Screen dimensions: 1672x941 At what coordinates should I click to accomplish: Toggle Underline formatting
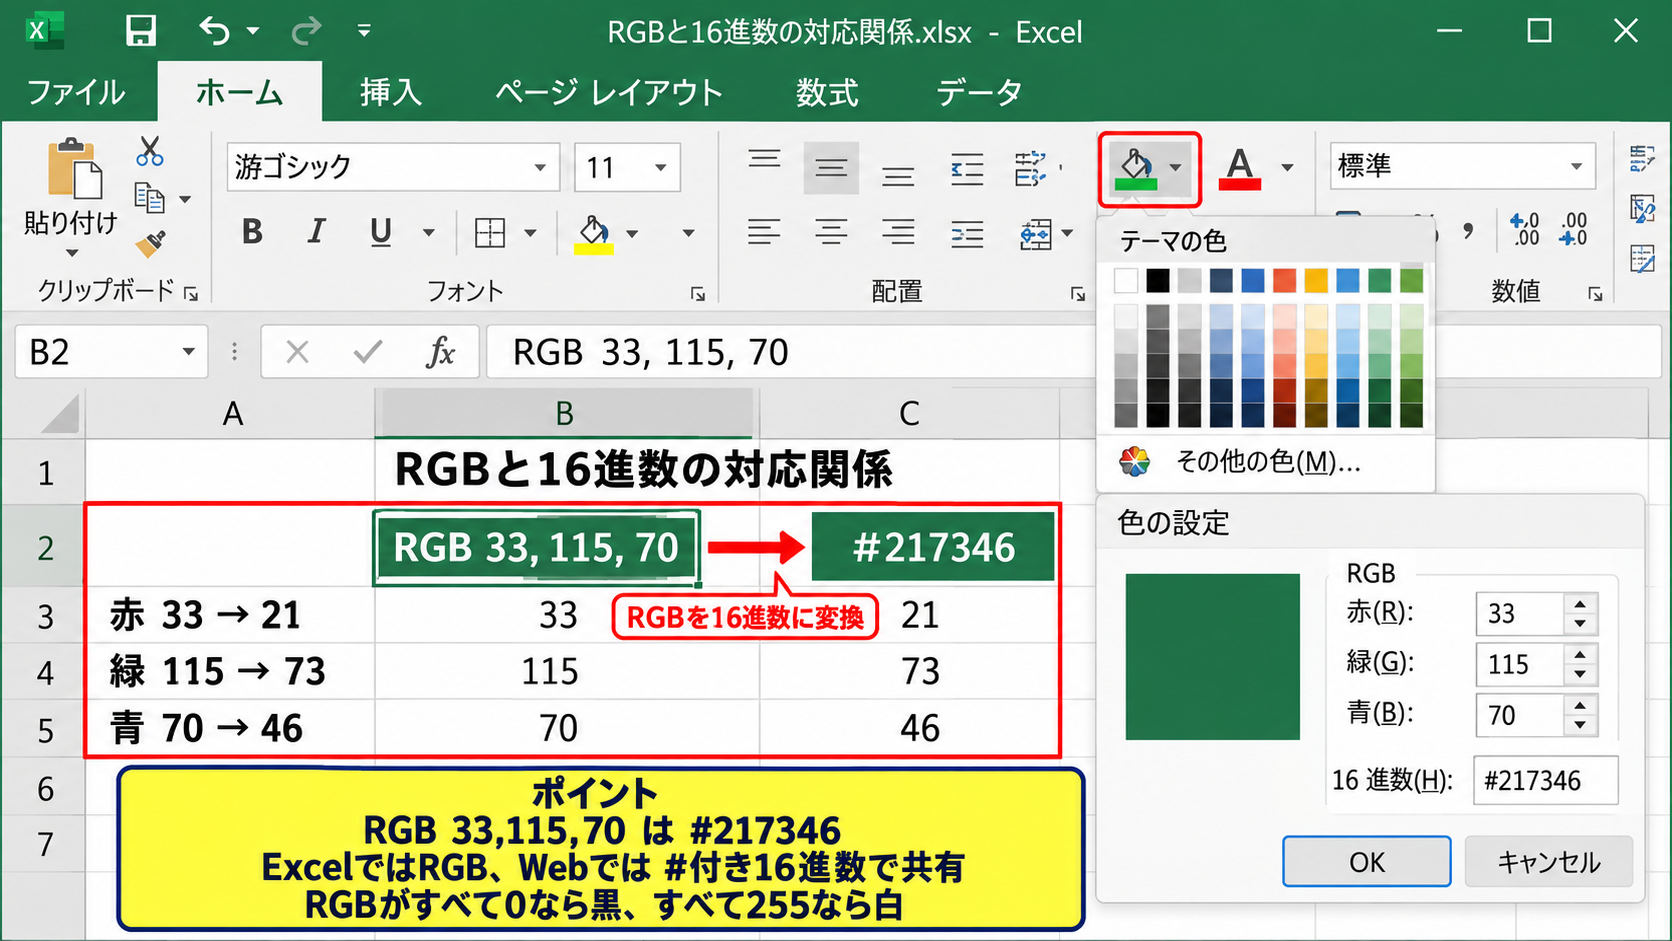click(380, 232)
